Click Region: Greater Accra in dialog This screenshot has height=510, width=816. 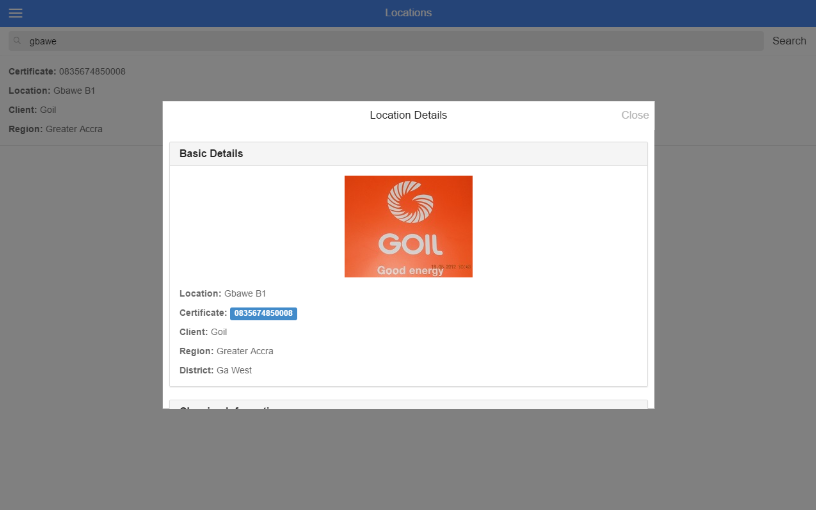coord(226,351)
